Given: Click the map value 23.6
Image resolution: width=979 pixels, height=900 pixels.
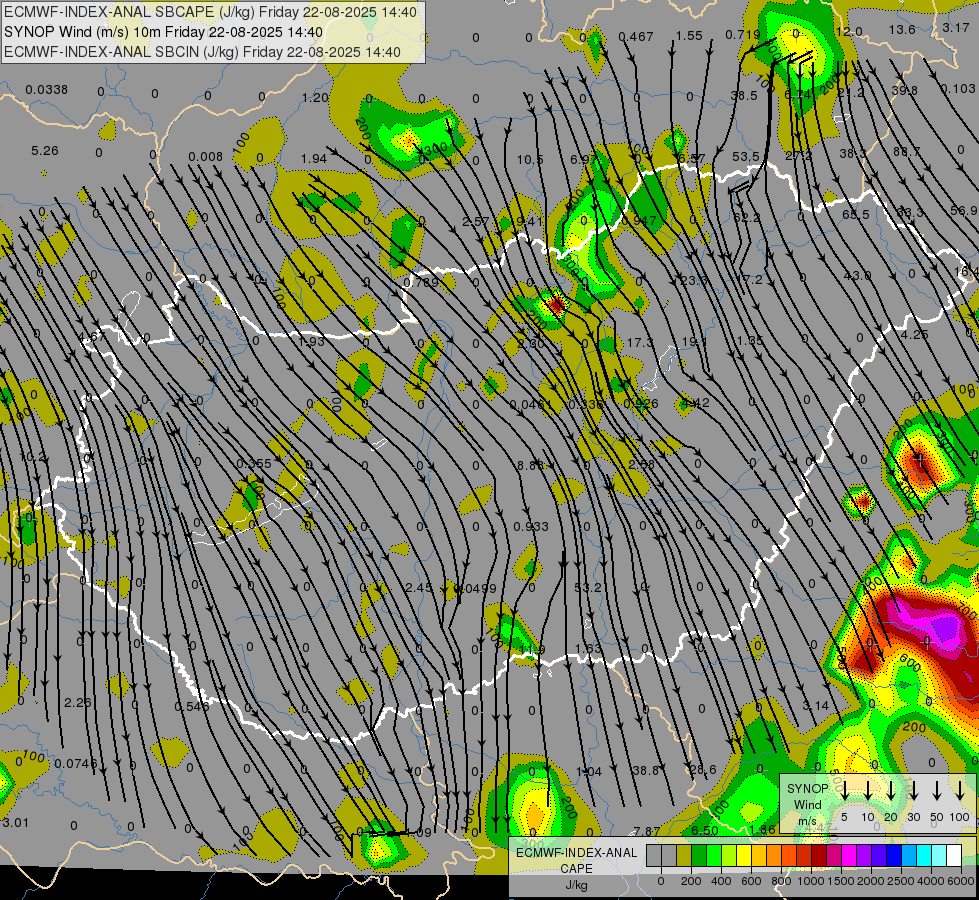Looking at the screenshot, I should pyautogui.click(x=694, y=280).
